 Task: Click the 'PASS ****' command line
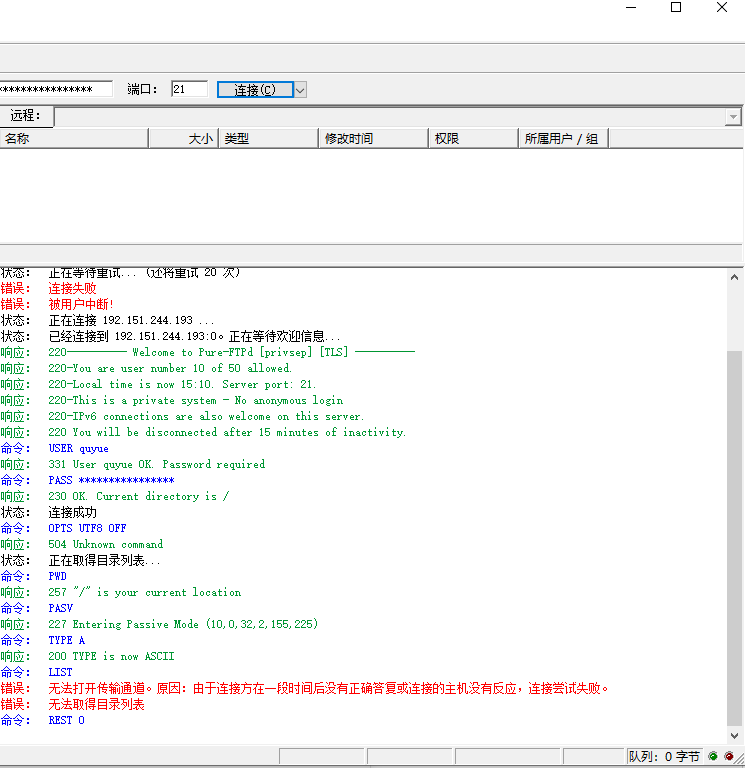(x=112, y=480)
